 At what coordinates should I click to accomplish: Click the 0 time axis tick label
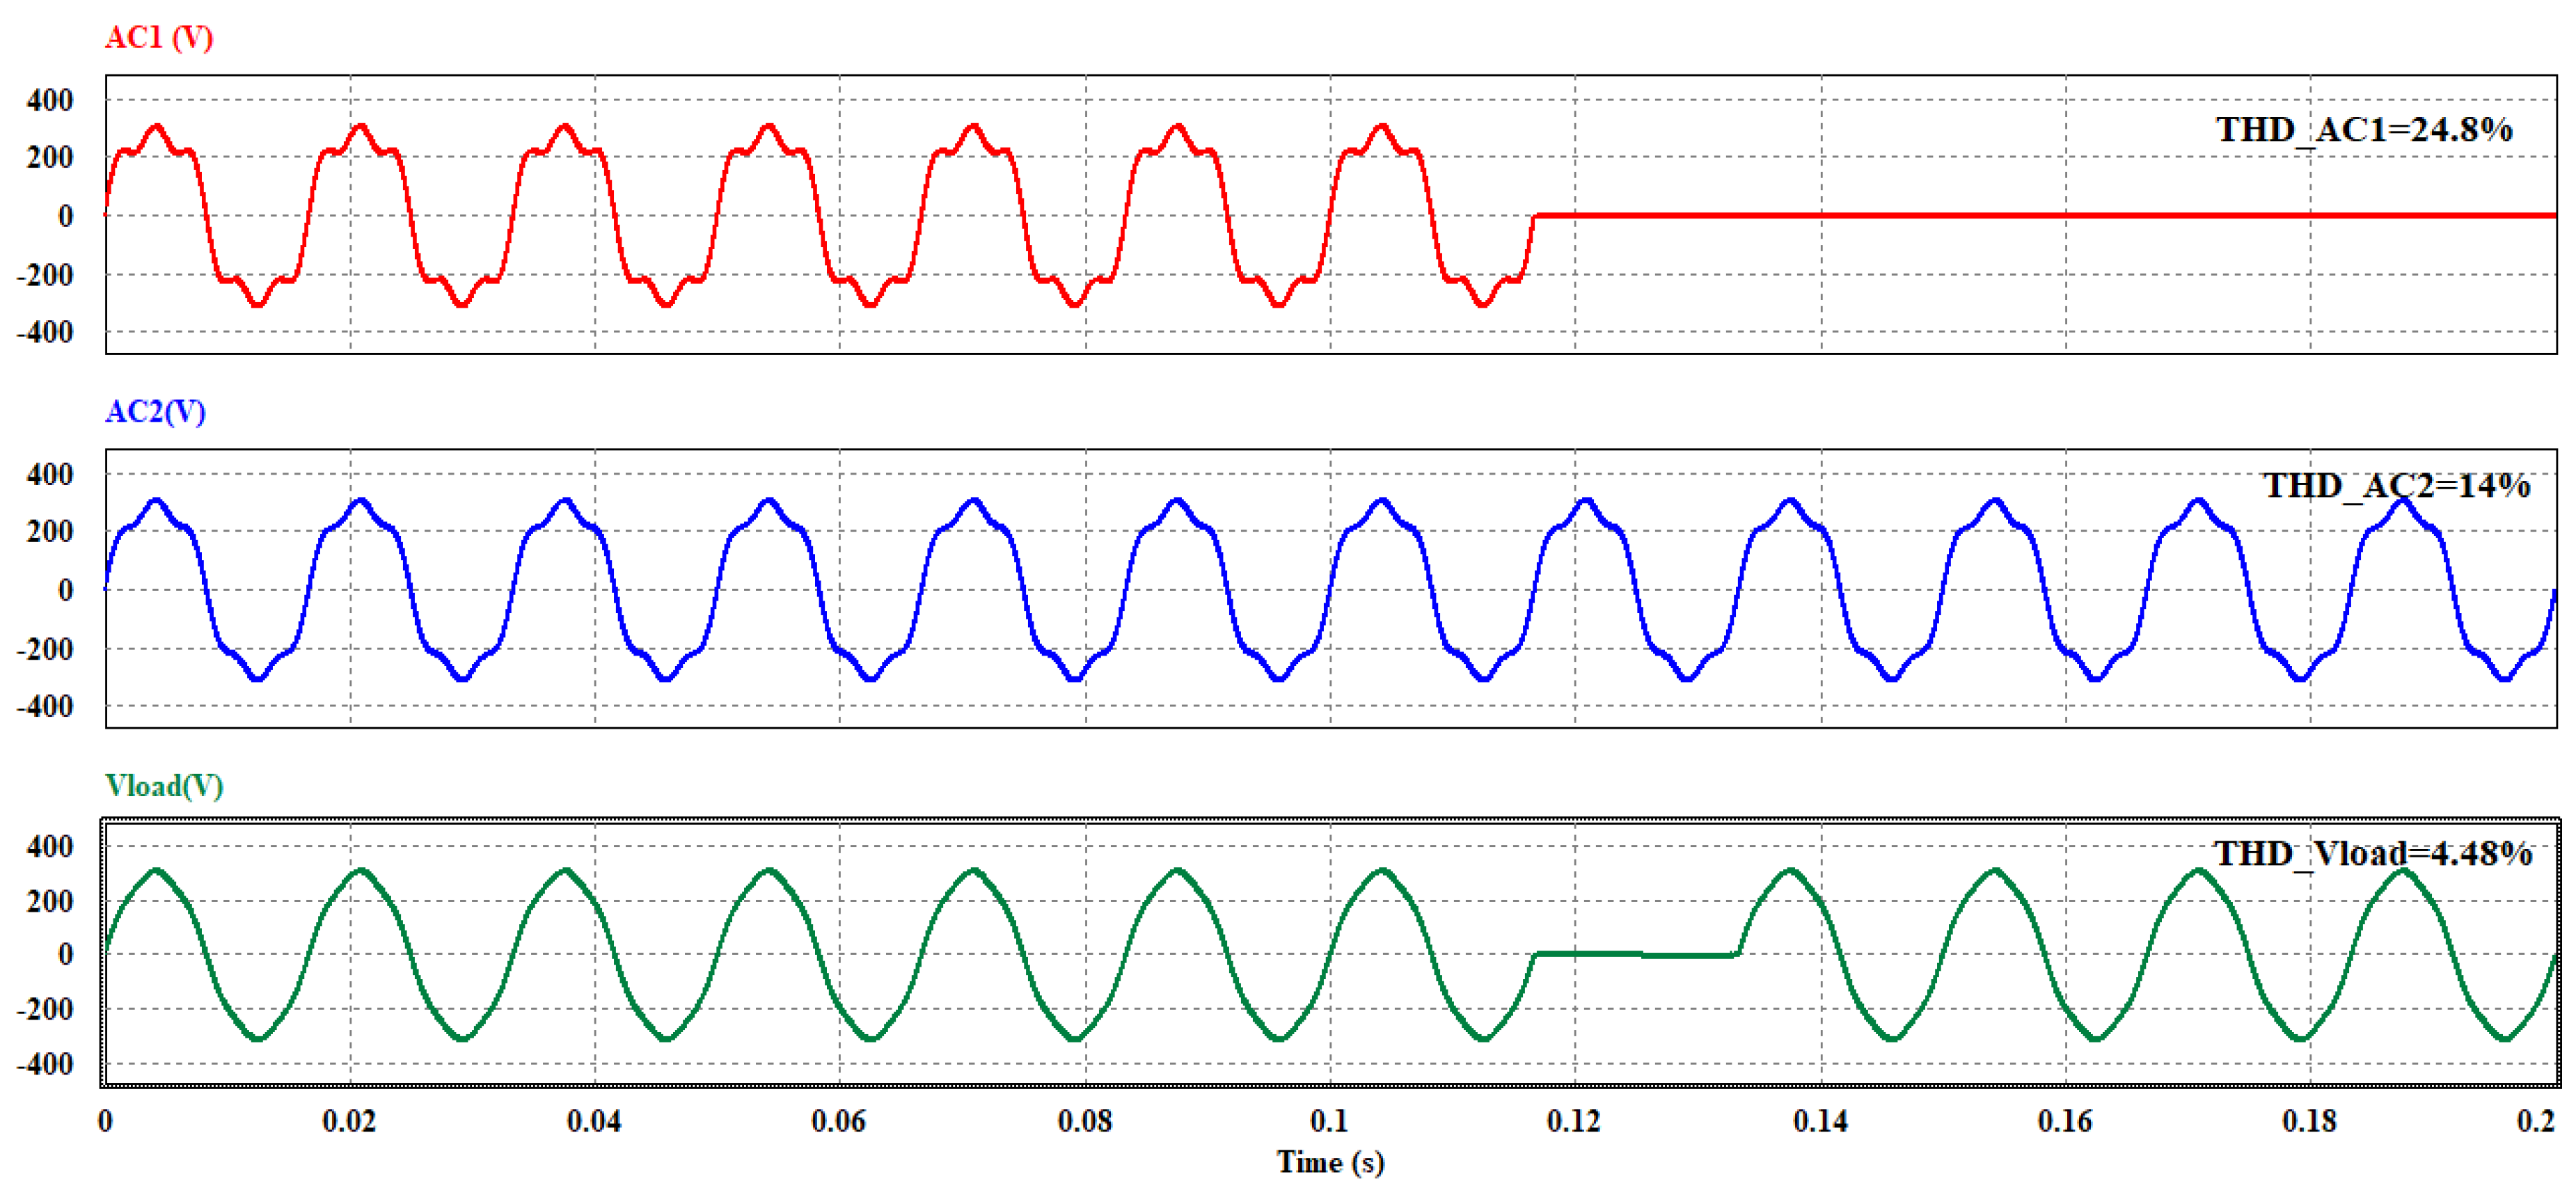104,1122
